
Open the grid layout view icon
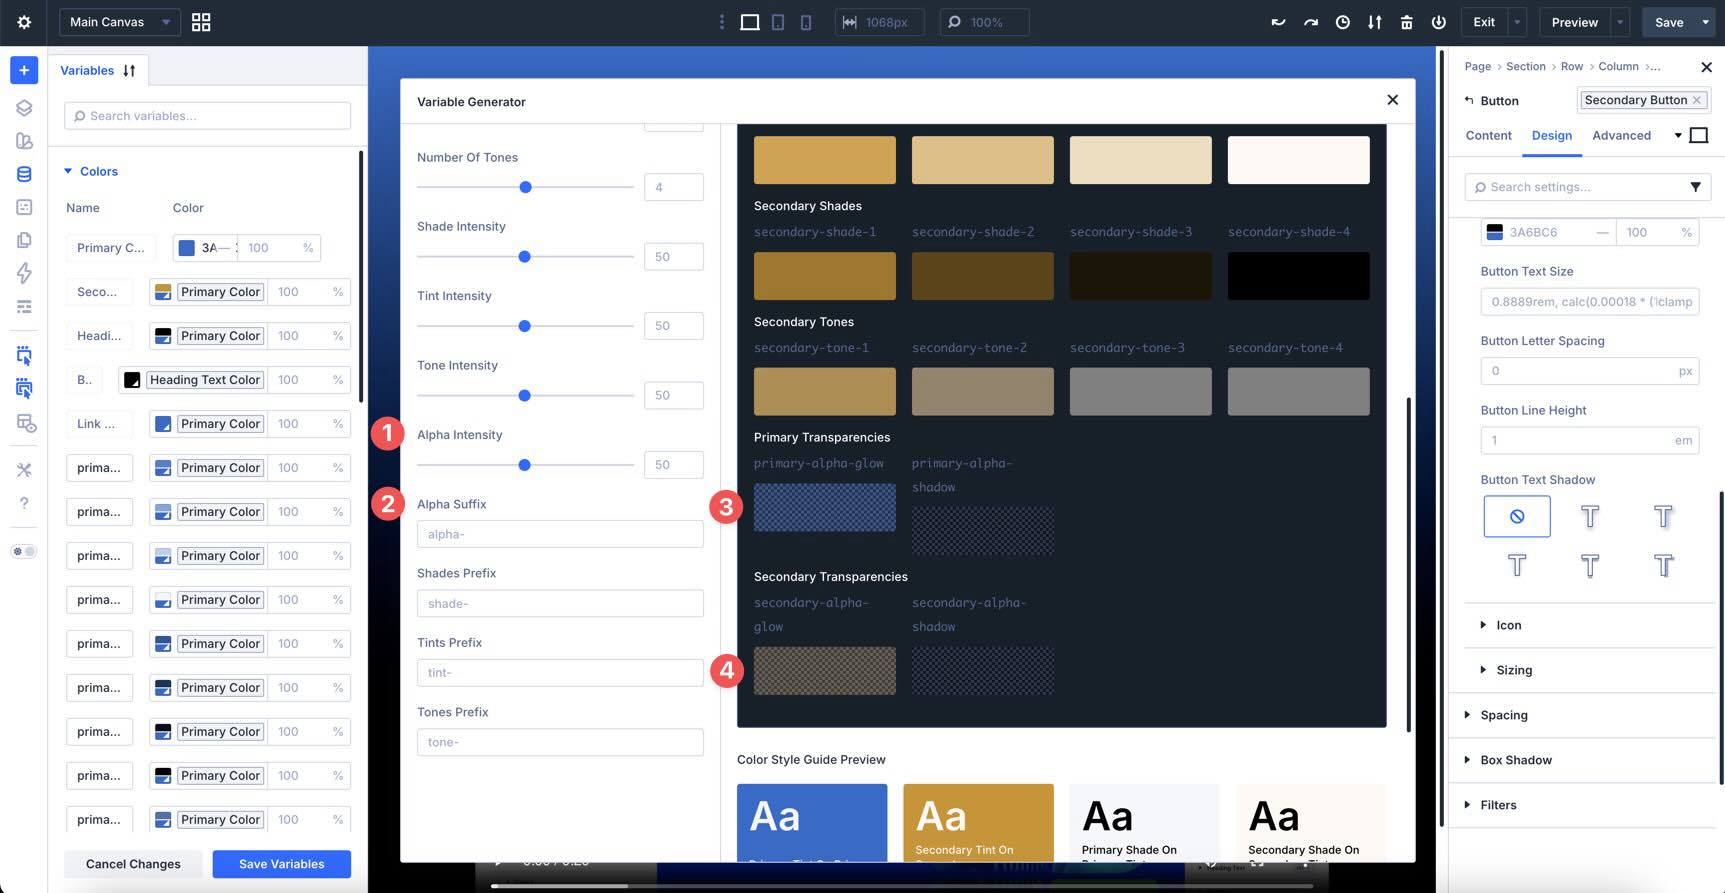(x=201, y=22)
